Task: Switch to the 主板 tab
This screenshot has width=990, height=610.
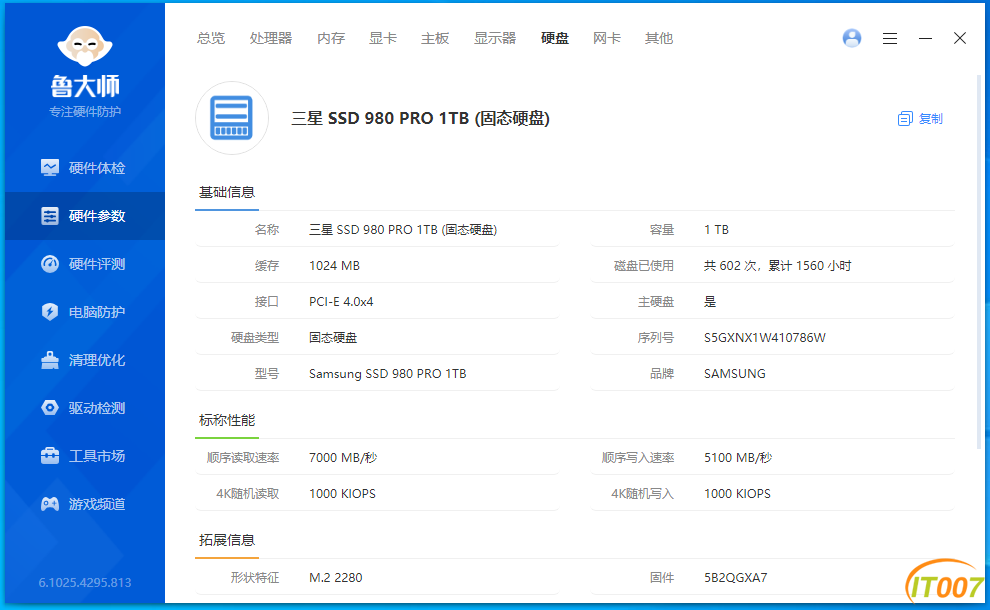Action: [x=435, y=39]
